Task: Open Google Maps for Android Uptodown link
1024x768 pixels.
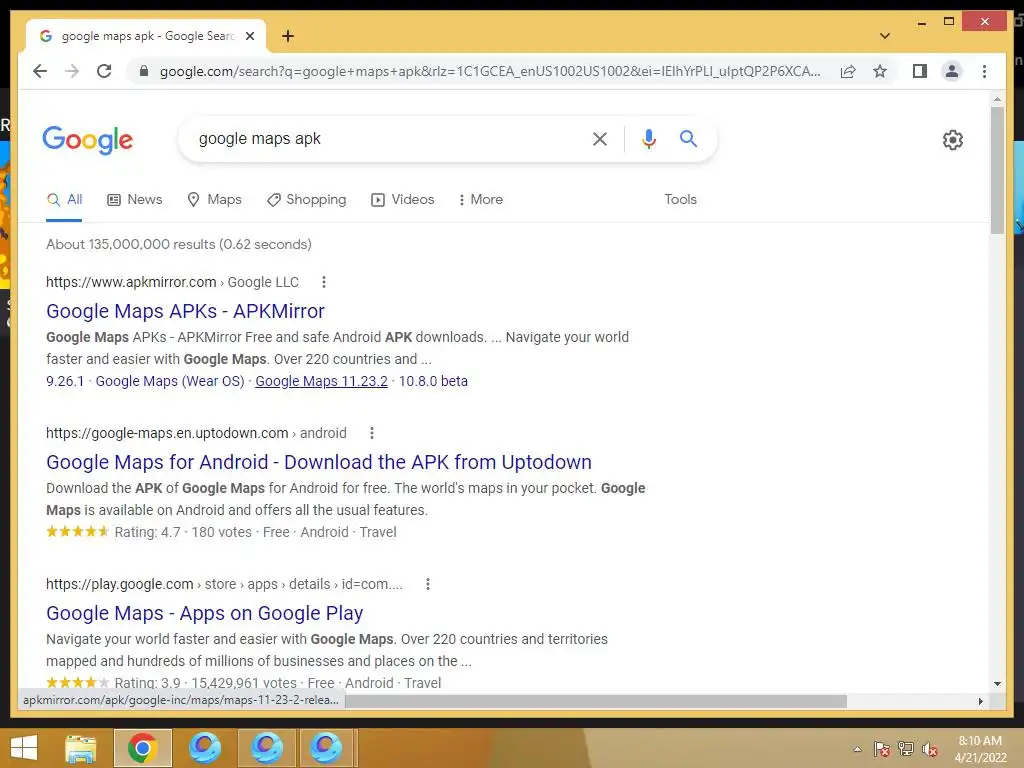Action: 319,462
